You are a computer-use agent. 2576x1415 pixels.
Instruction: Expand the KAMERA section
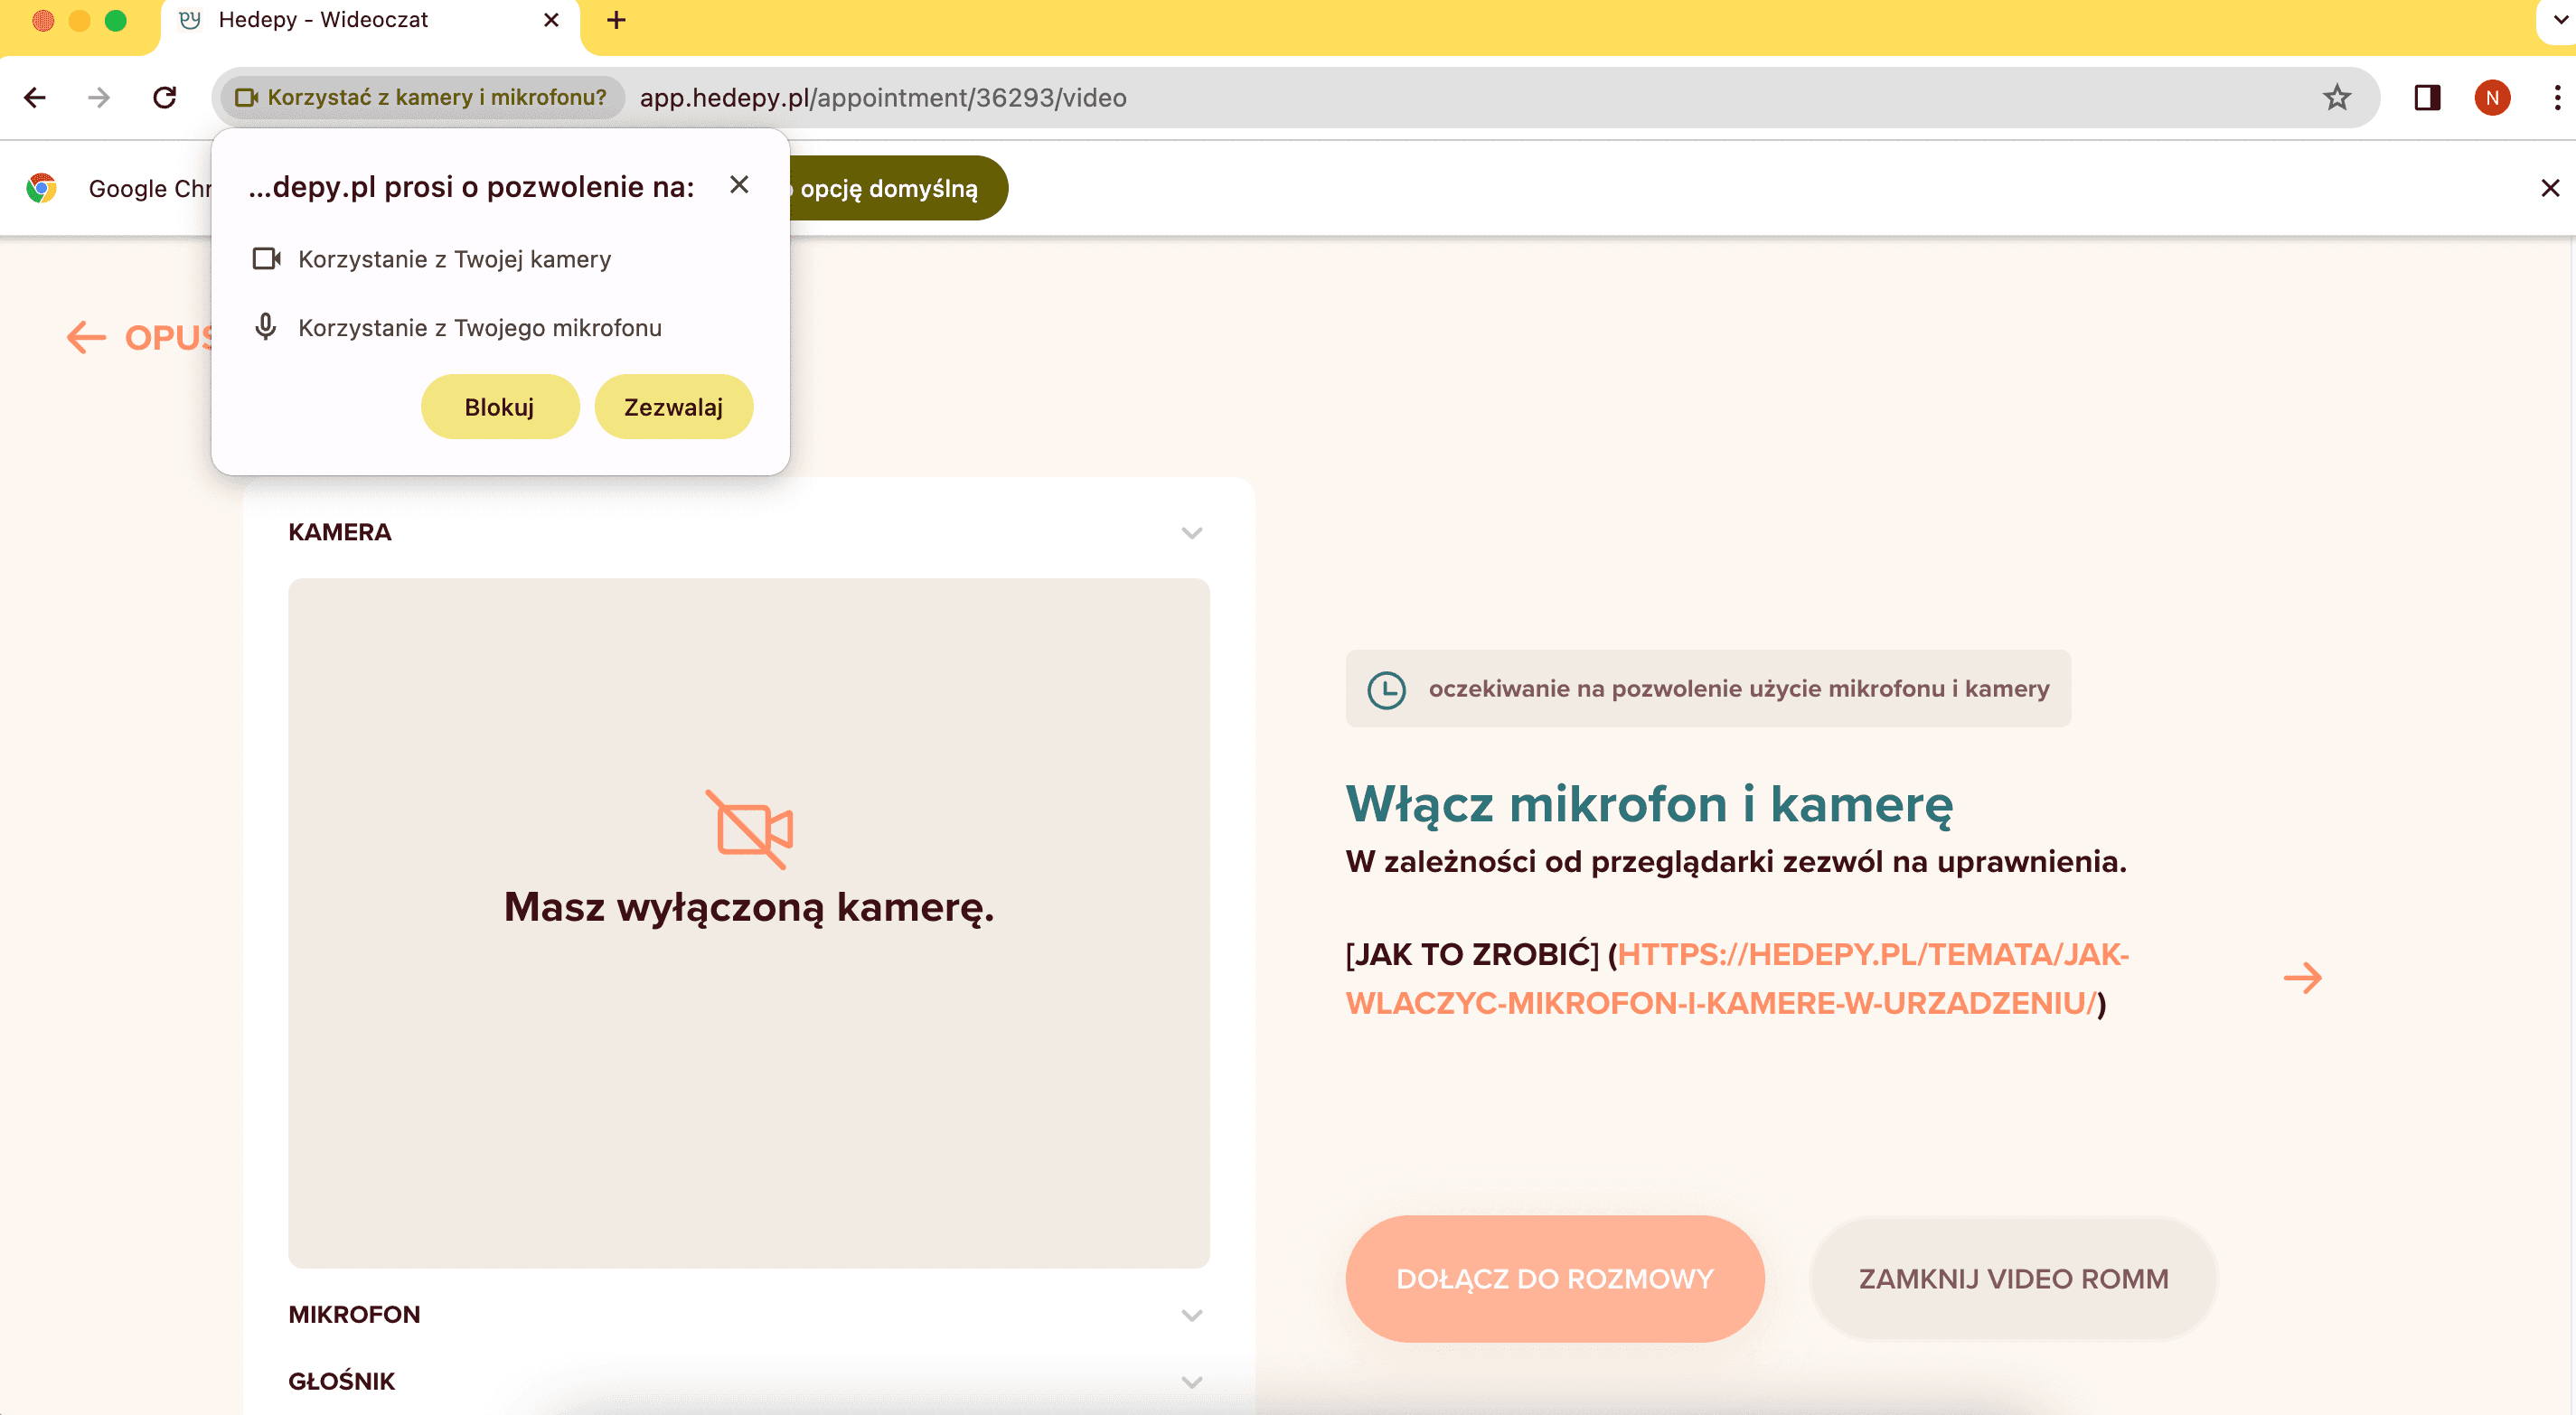1191,532
